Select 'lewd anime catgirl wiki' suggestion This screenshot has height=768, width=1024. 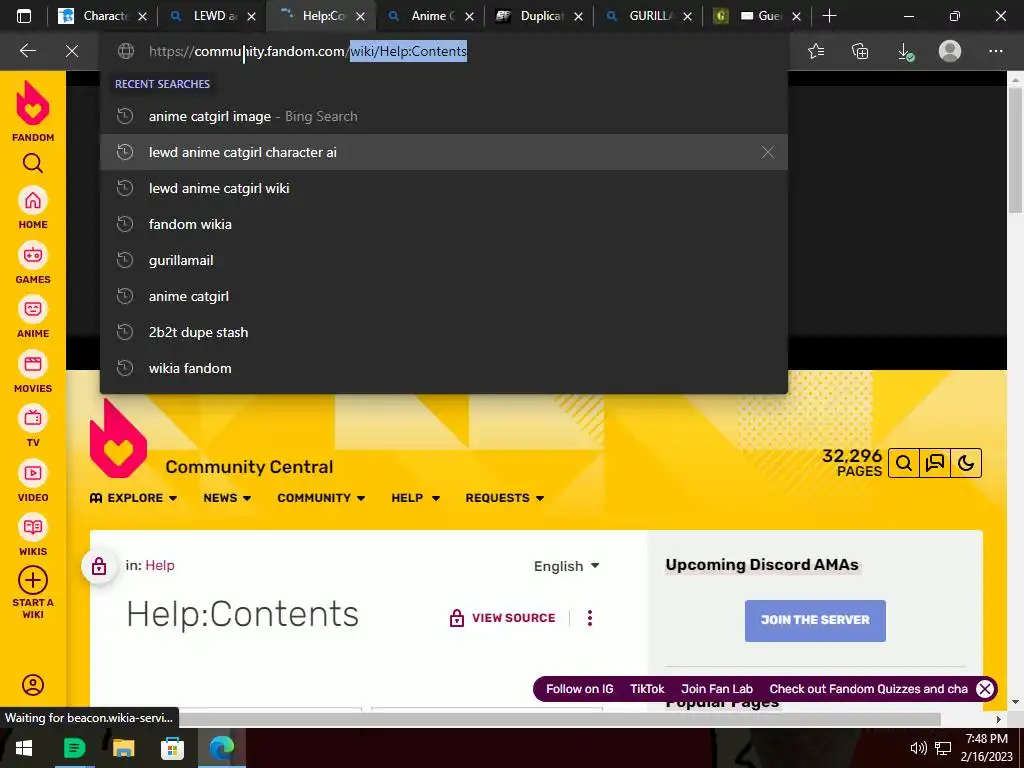tap(443, 188)
